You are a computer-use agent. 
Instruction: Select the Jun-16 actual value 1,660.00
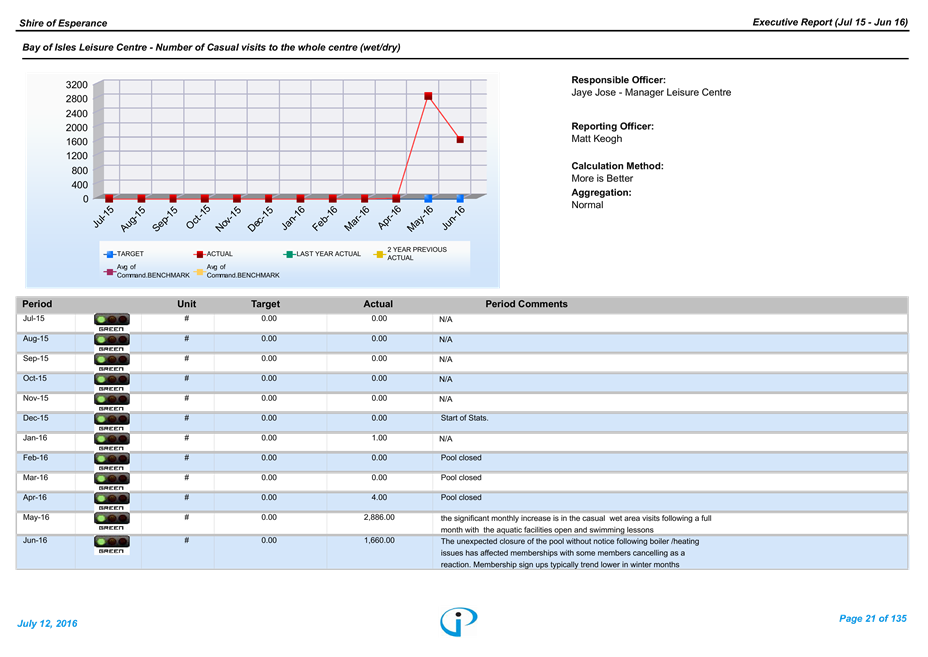pos(379,540)
